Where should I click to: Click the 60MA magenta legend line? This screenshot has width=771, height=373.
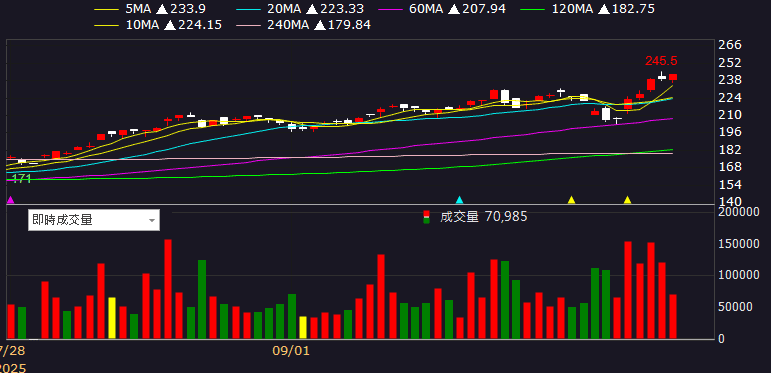tap(391, 9)
